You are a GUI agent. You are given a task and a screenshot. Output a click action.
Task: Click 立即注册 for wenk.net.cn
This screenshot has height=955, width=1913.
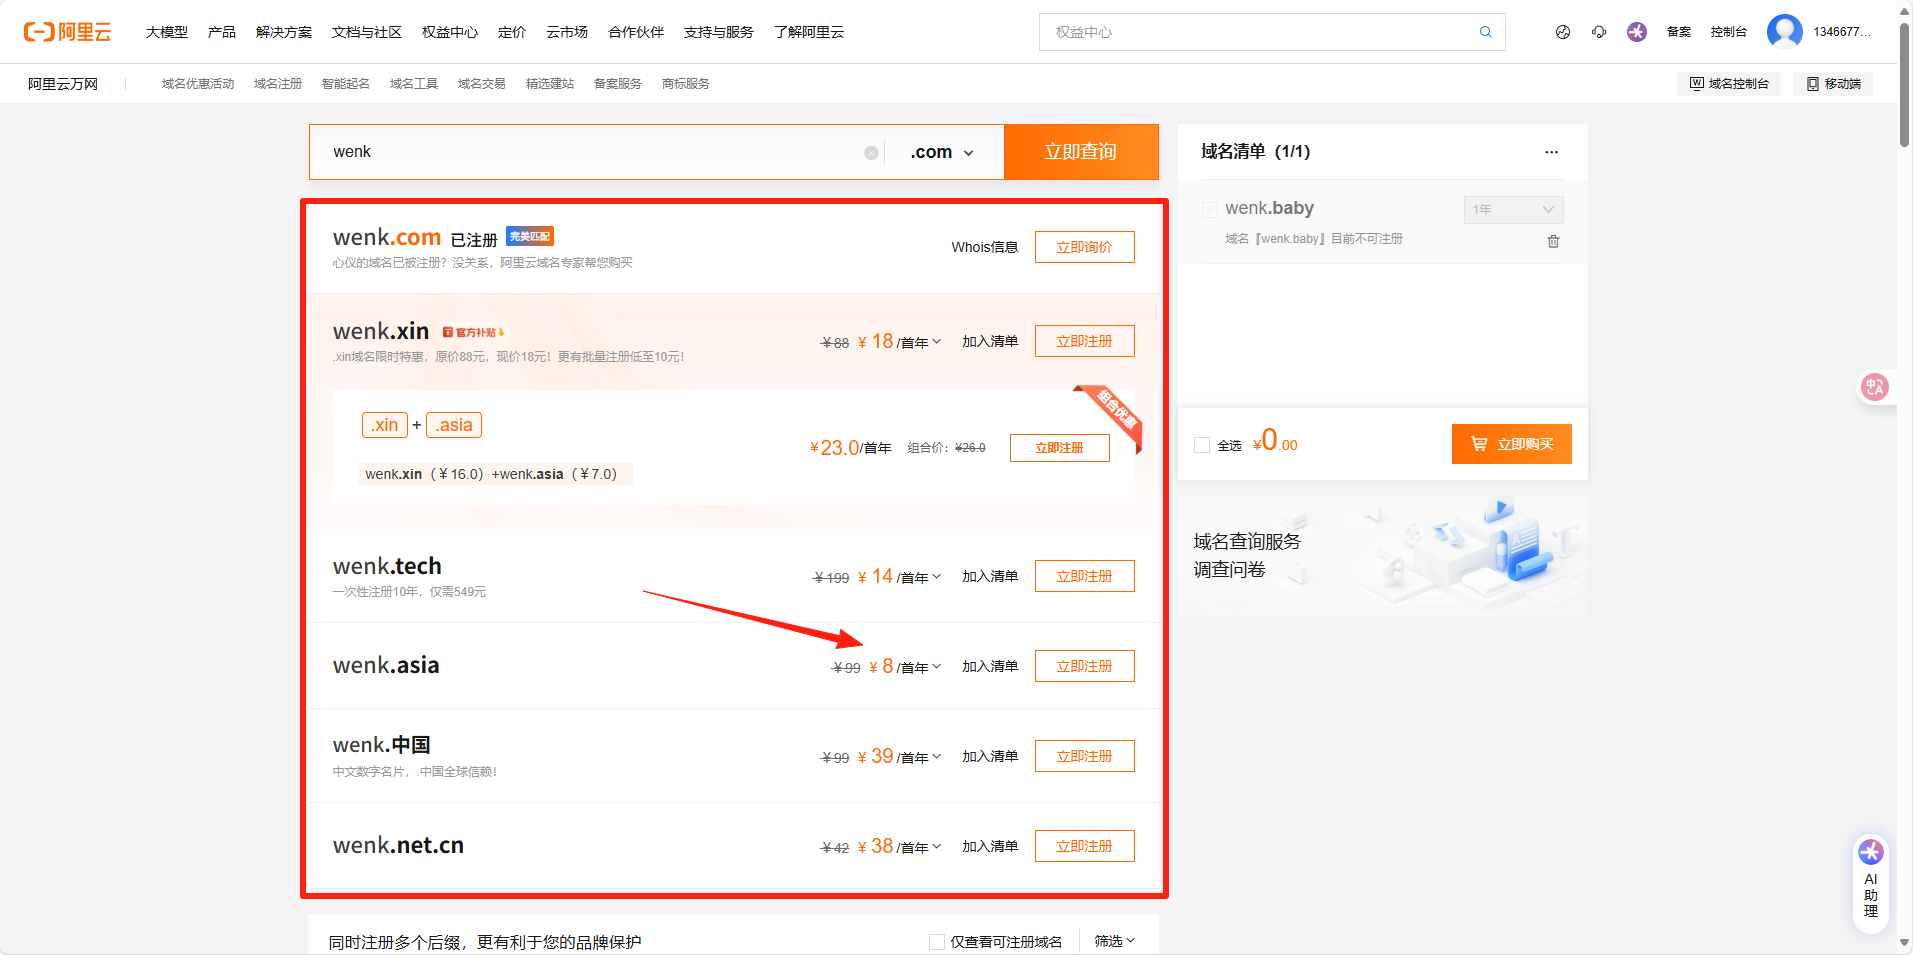pos(1085,846)
